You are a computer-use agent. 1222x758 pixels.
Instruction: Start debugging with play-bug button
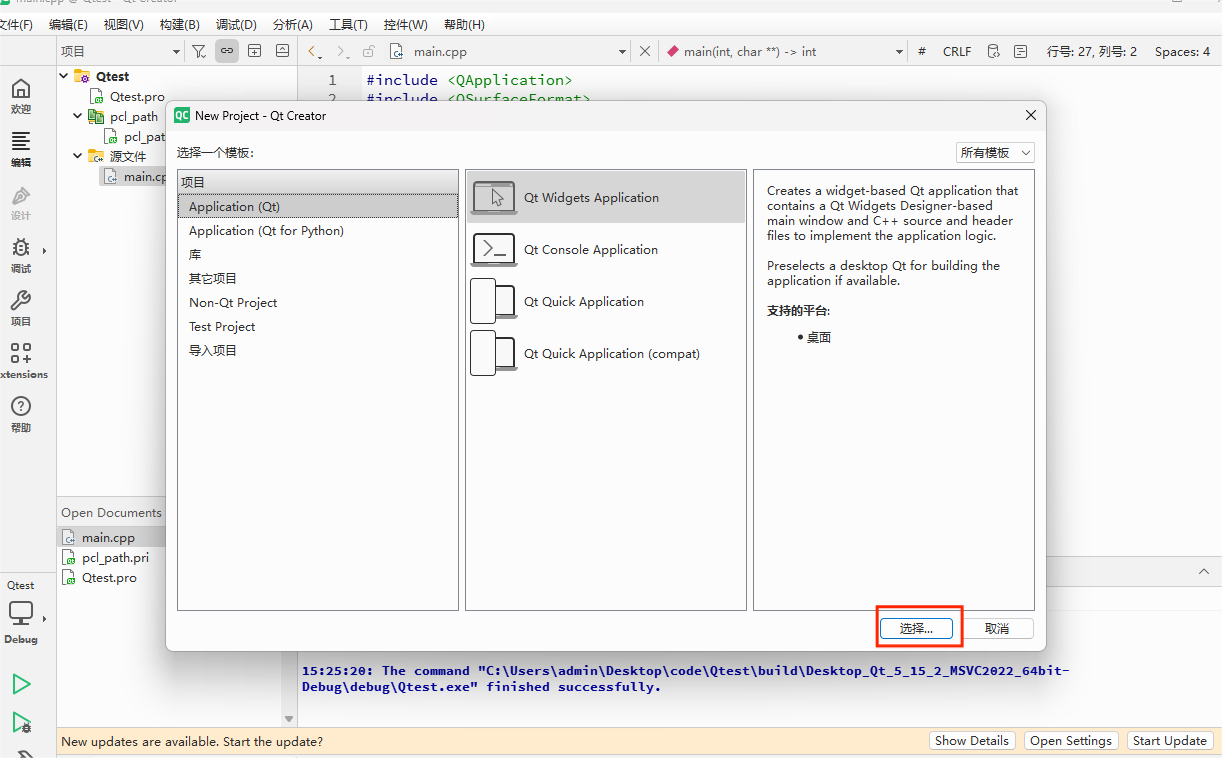point(21,723)
